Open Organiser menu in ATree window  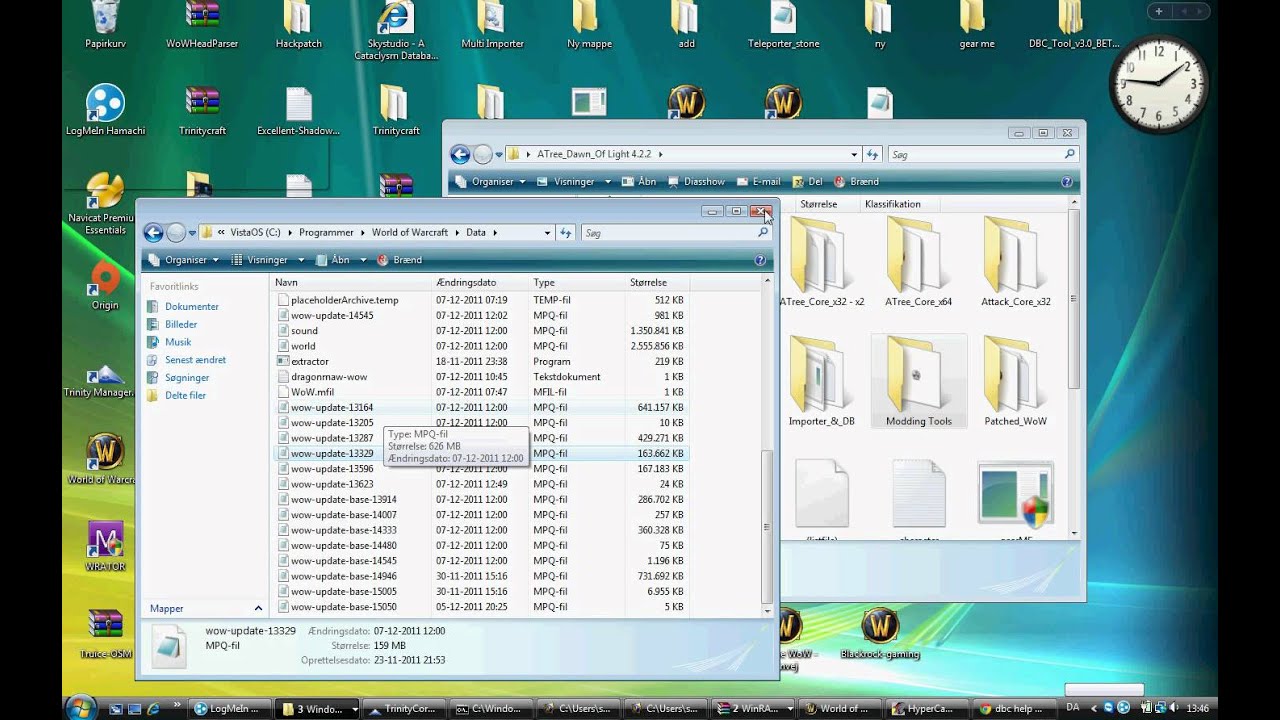coord(492,182)
